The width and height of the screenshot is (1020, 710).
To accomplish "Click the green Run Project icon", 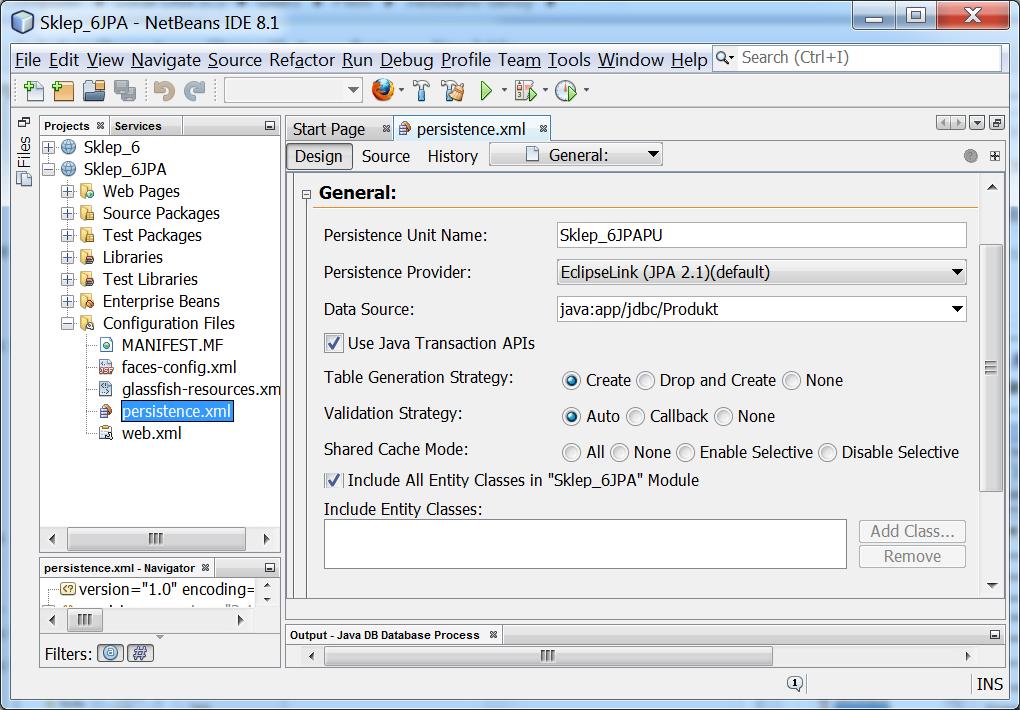I will click(486, 90).
